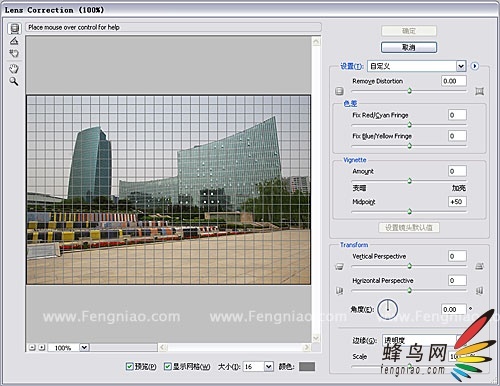Select the Remove Distortion tool
Viewport: 500px width, 386px height.
point(14,29)
